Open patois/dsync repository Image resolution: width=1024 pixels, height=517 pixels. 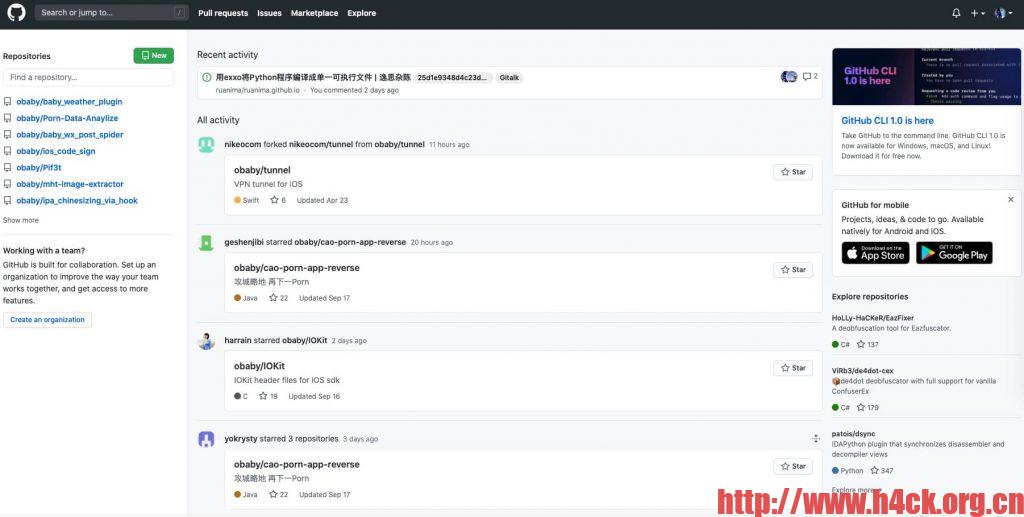tap(853, 433)
